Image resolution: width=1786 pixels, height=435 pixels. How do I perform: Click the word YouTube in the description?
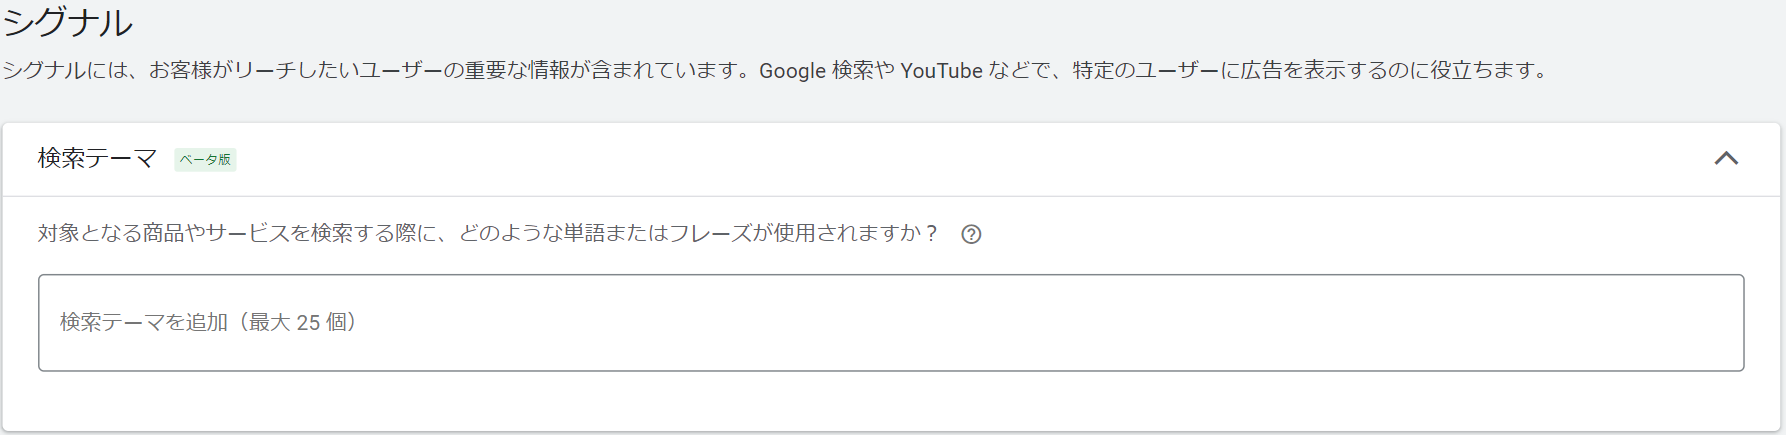[x=941, y=70]
